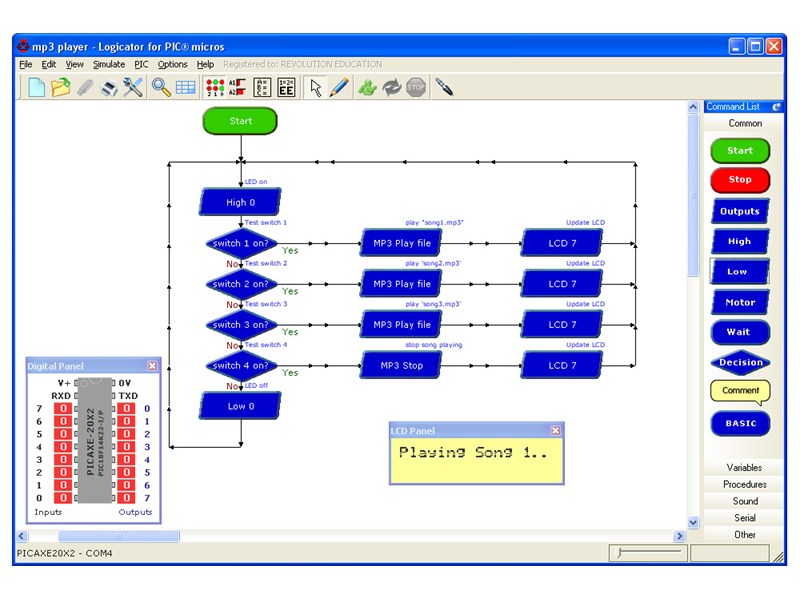Toggle input 0 on the Digital Panel
The height and width of the screenshot is (600, 800).
click(63, 498)
